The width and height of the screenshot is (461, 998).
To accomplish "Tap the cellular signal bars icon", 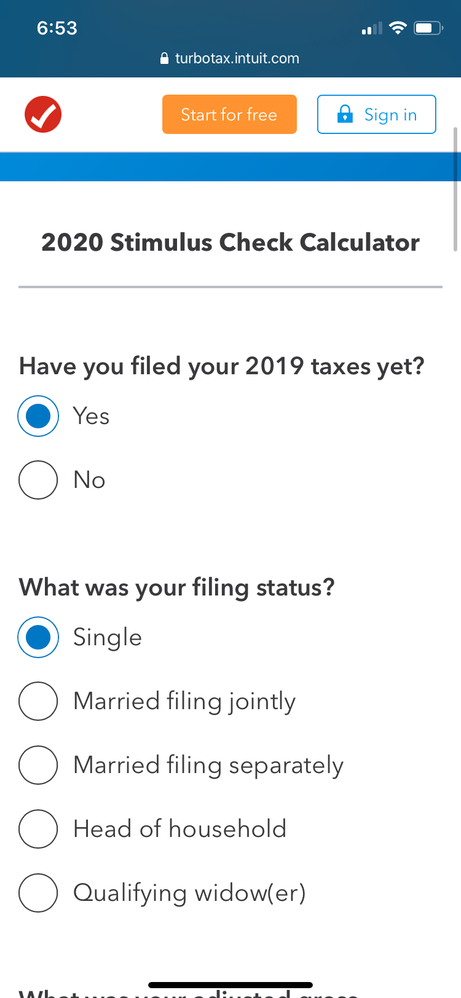I will (x=372, y=28).
